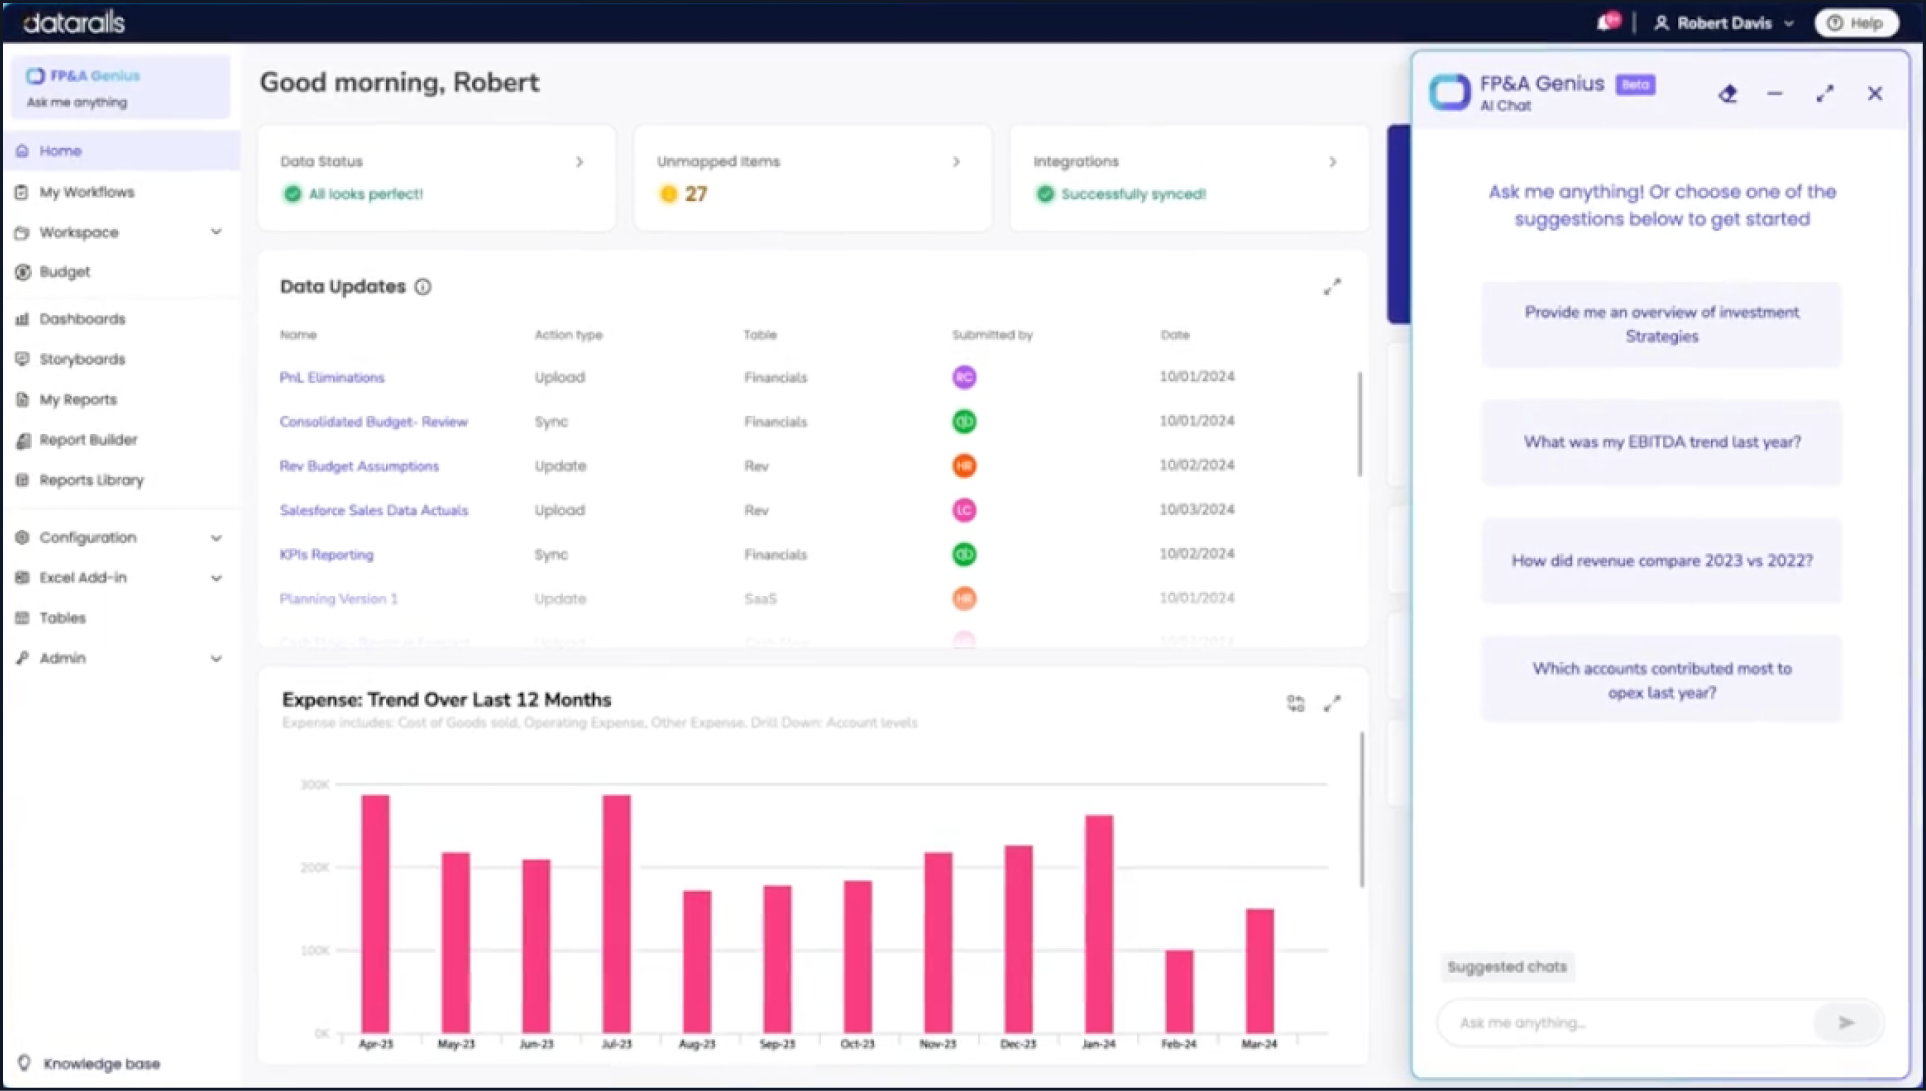Open the PnL Eliminations link
This screenshot has height=1091, width=1926.
332,378
